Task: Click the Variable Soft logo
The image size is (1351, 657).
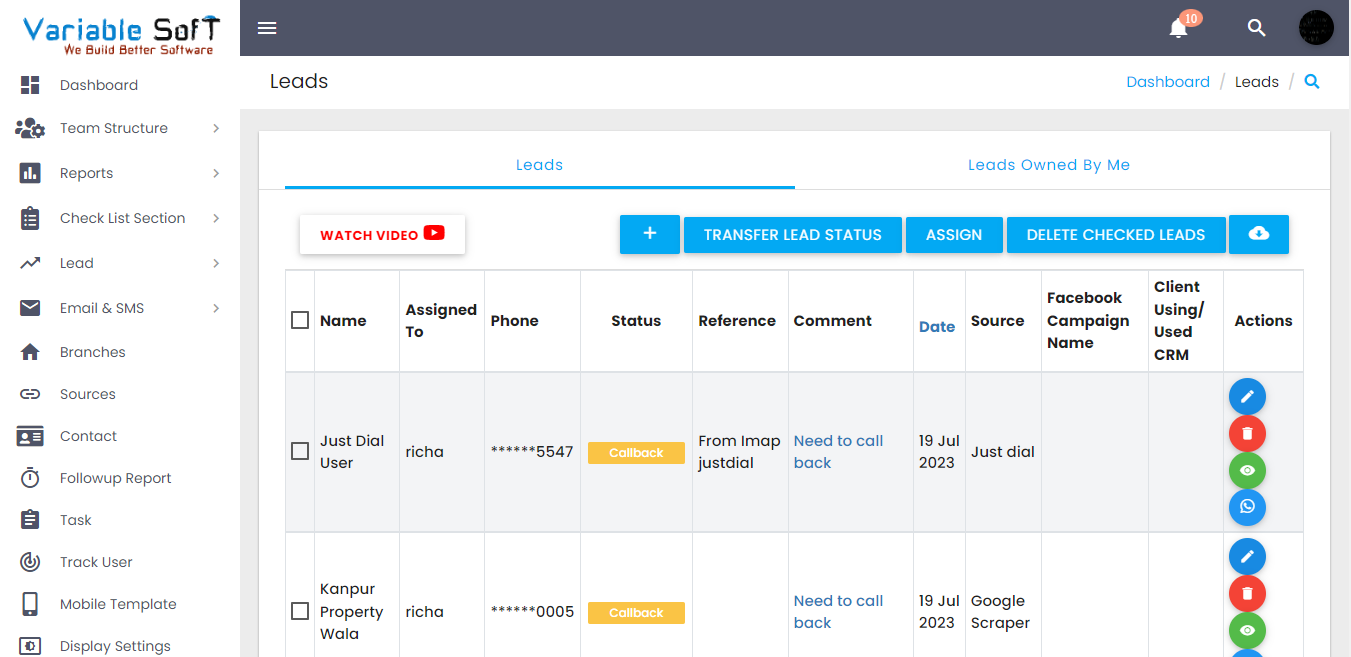Action: tap(121, 35)
